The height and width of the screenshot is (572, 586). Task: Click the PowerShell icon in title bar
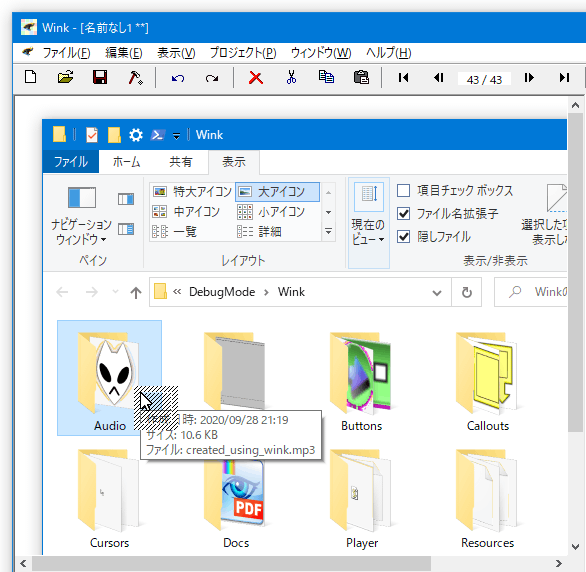click(157, 135)
